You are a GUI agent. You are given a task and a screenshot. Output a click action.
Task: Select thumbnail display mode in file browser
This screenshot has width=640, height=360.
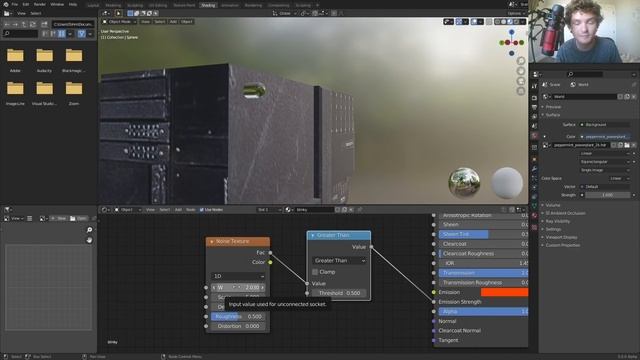[61, 34]
